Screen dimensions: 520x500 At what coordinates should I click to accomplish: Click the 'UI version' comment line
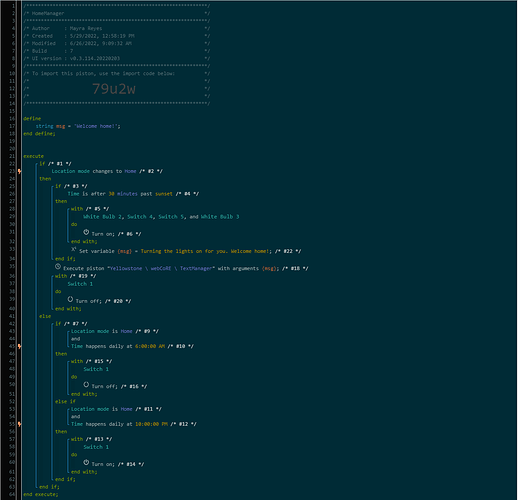pyautogui.click(x=117, y=59)
